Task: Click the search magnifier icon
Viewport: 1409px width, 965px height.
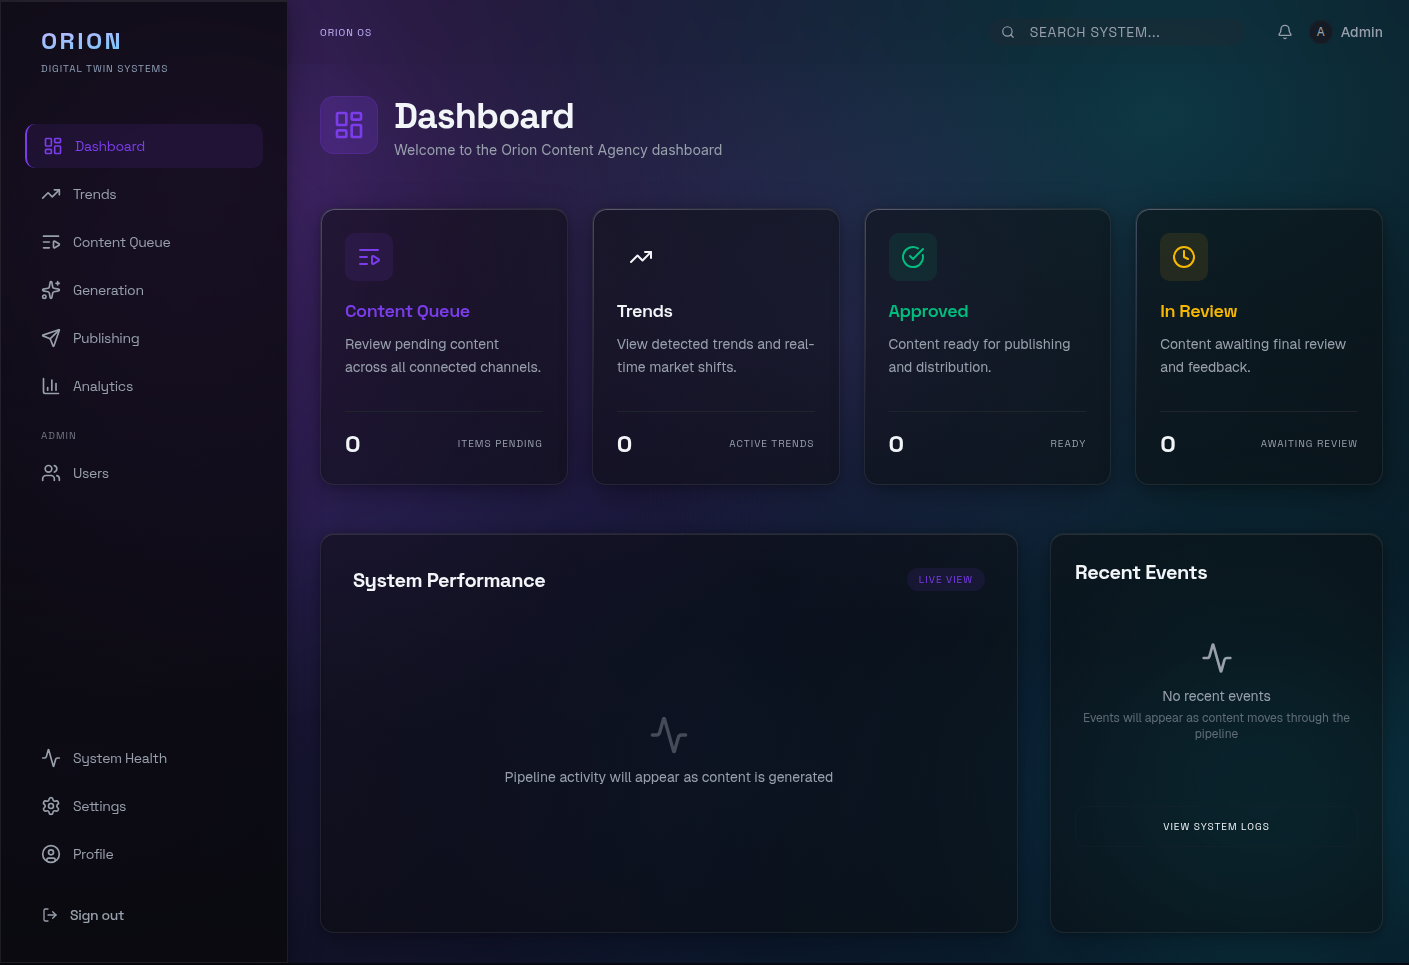Action: pos(1007,31)
